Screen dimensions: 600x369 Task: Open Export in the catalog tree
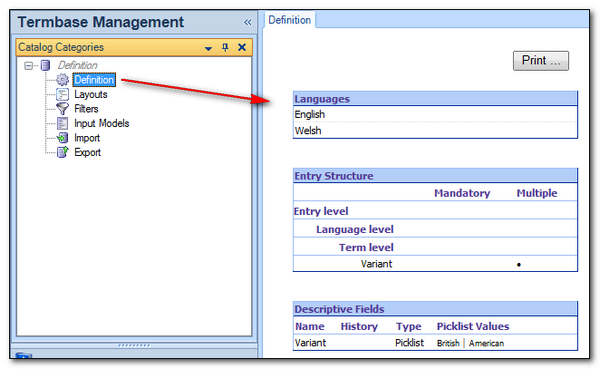click(87, 152)
